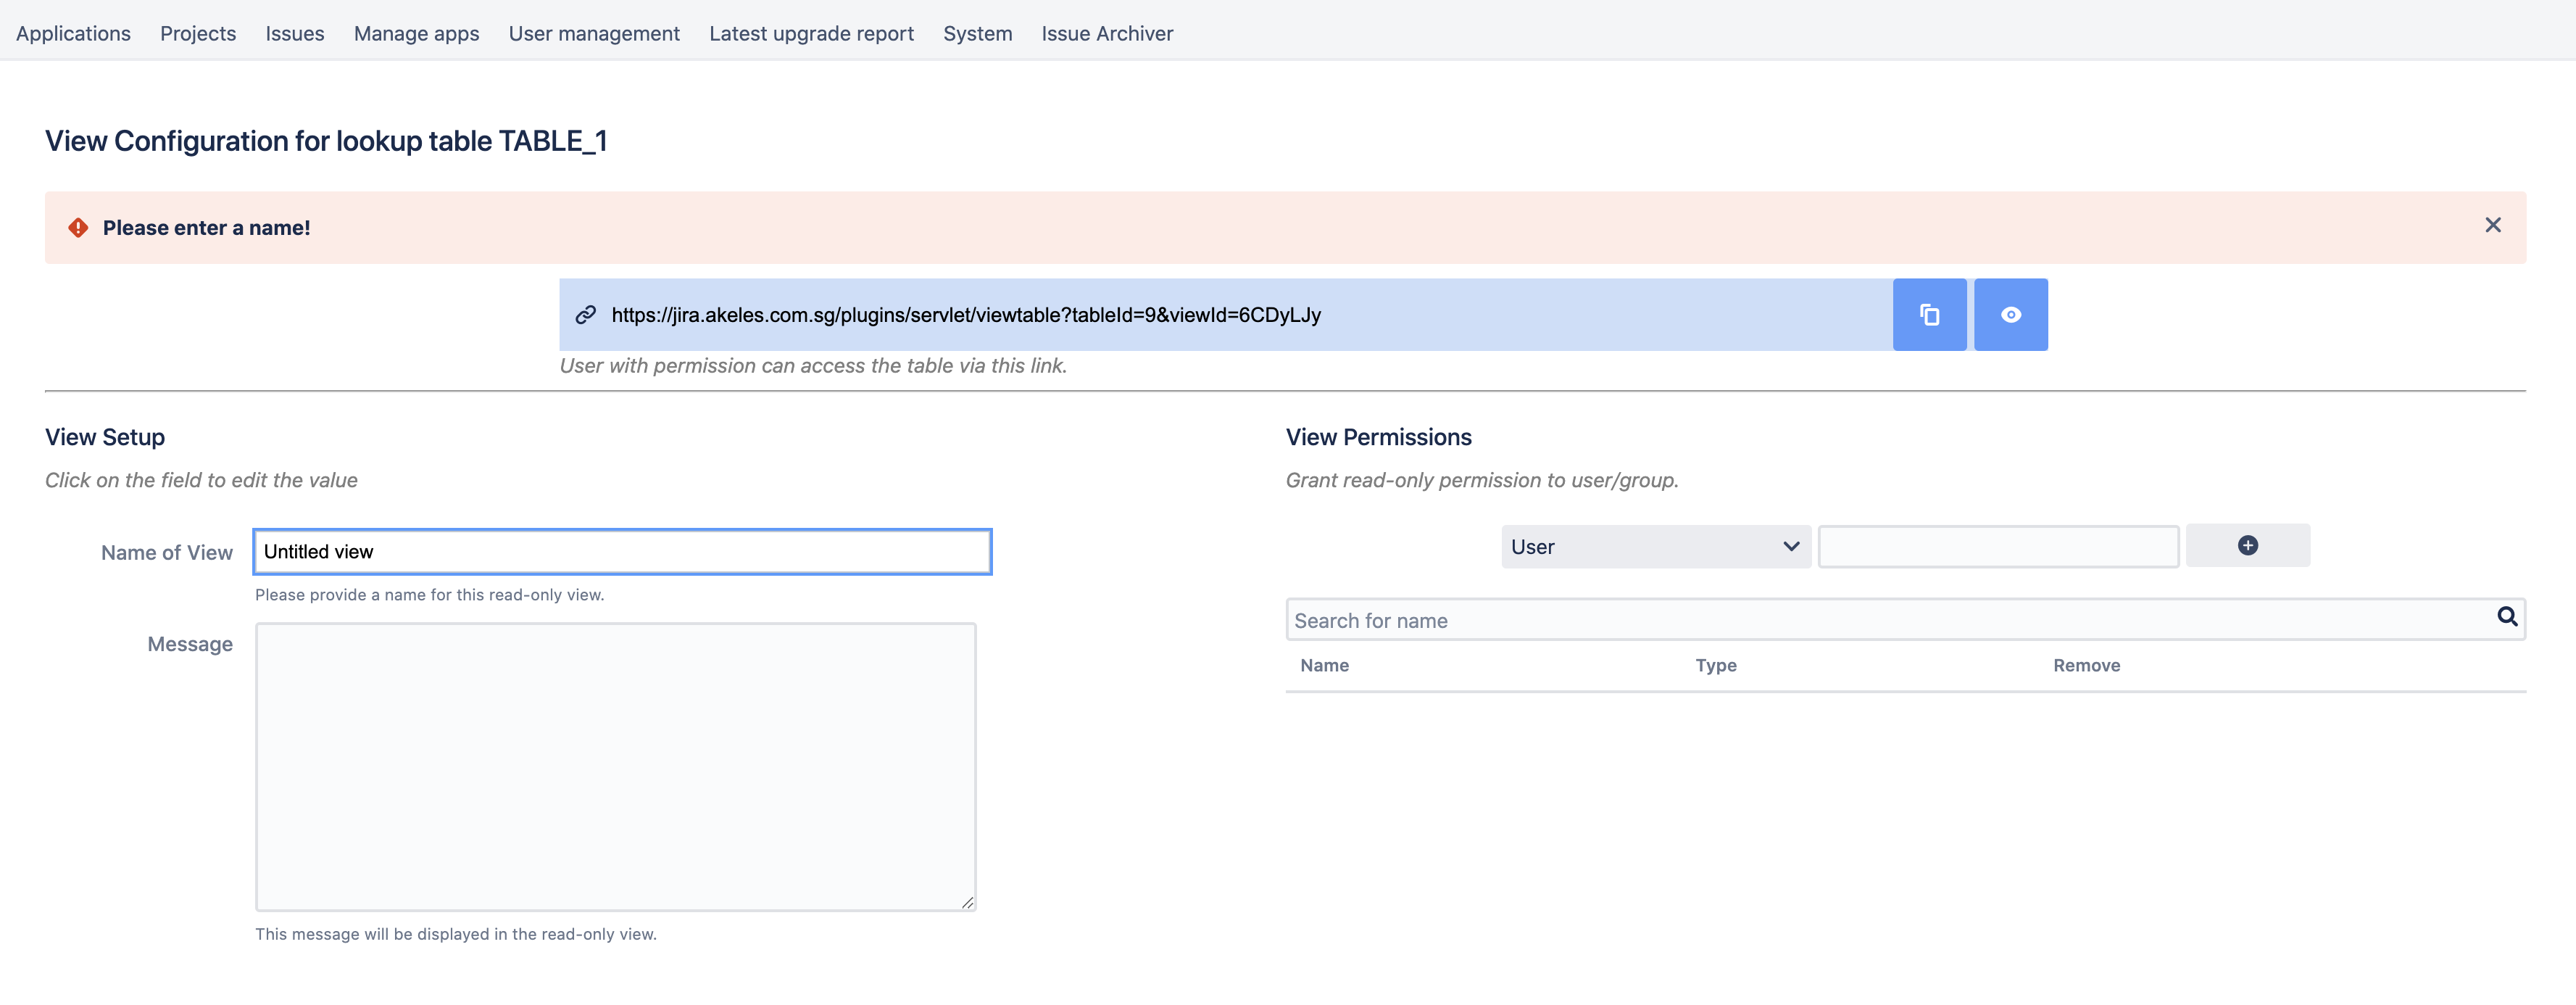Screen dimensions: 2576x1005
Task: Click the plus icon to add permission
Action: 2247,546
